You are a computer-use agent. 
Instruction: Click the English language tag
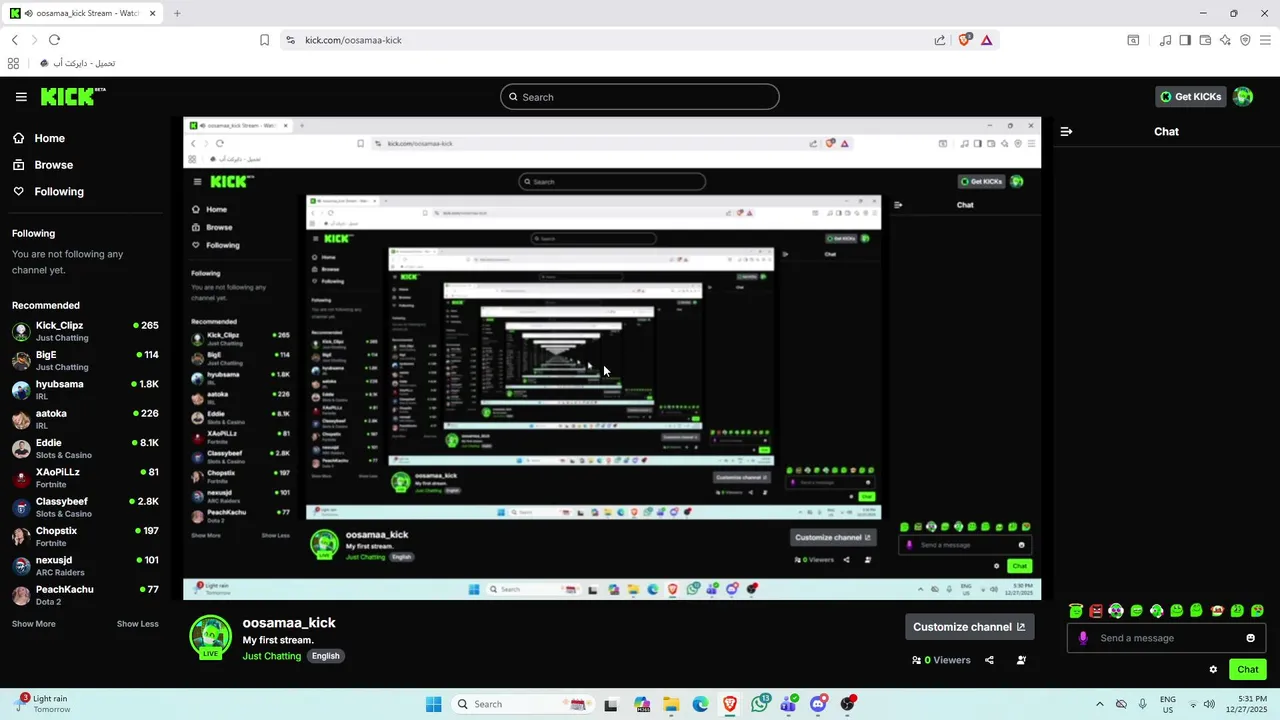(x=325, y=656)
